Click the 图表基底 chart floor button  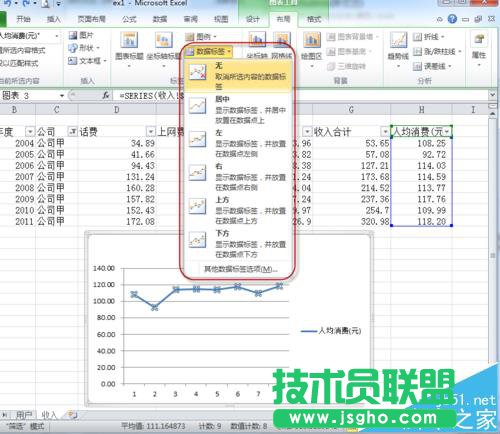tap(349, 51)
